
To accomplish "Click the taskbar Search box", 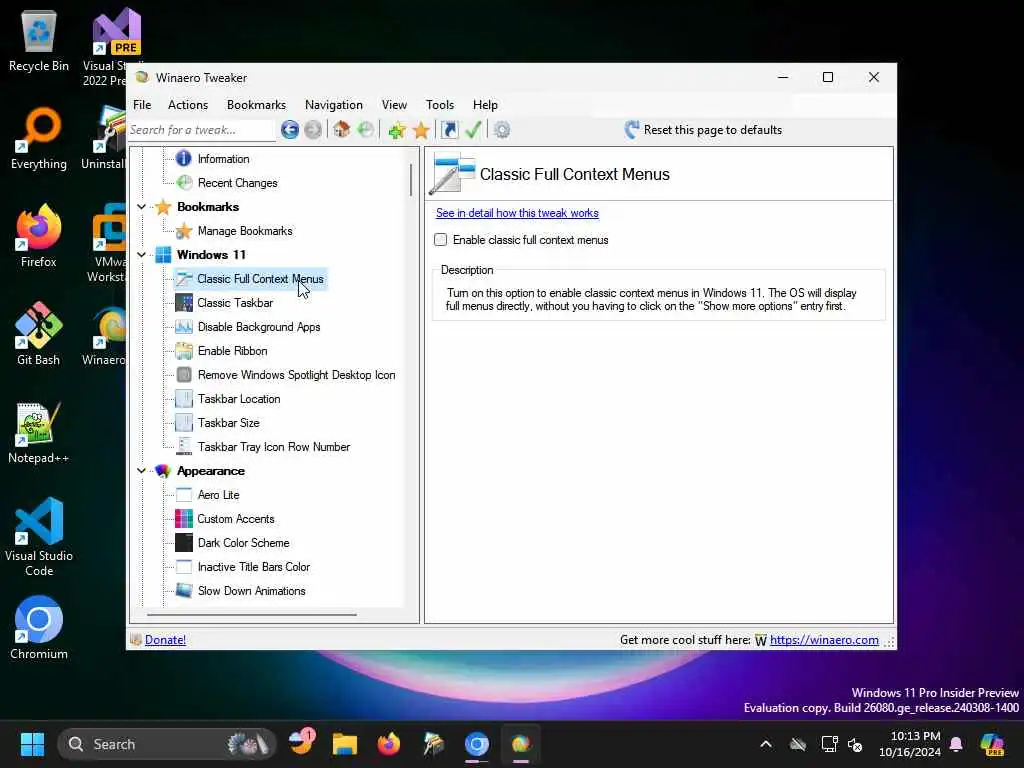I will pyautogui.click(x=167, y=744).
